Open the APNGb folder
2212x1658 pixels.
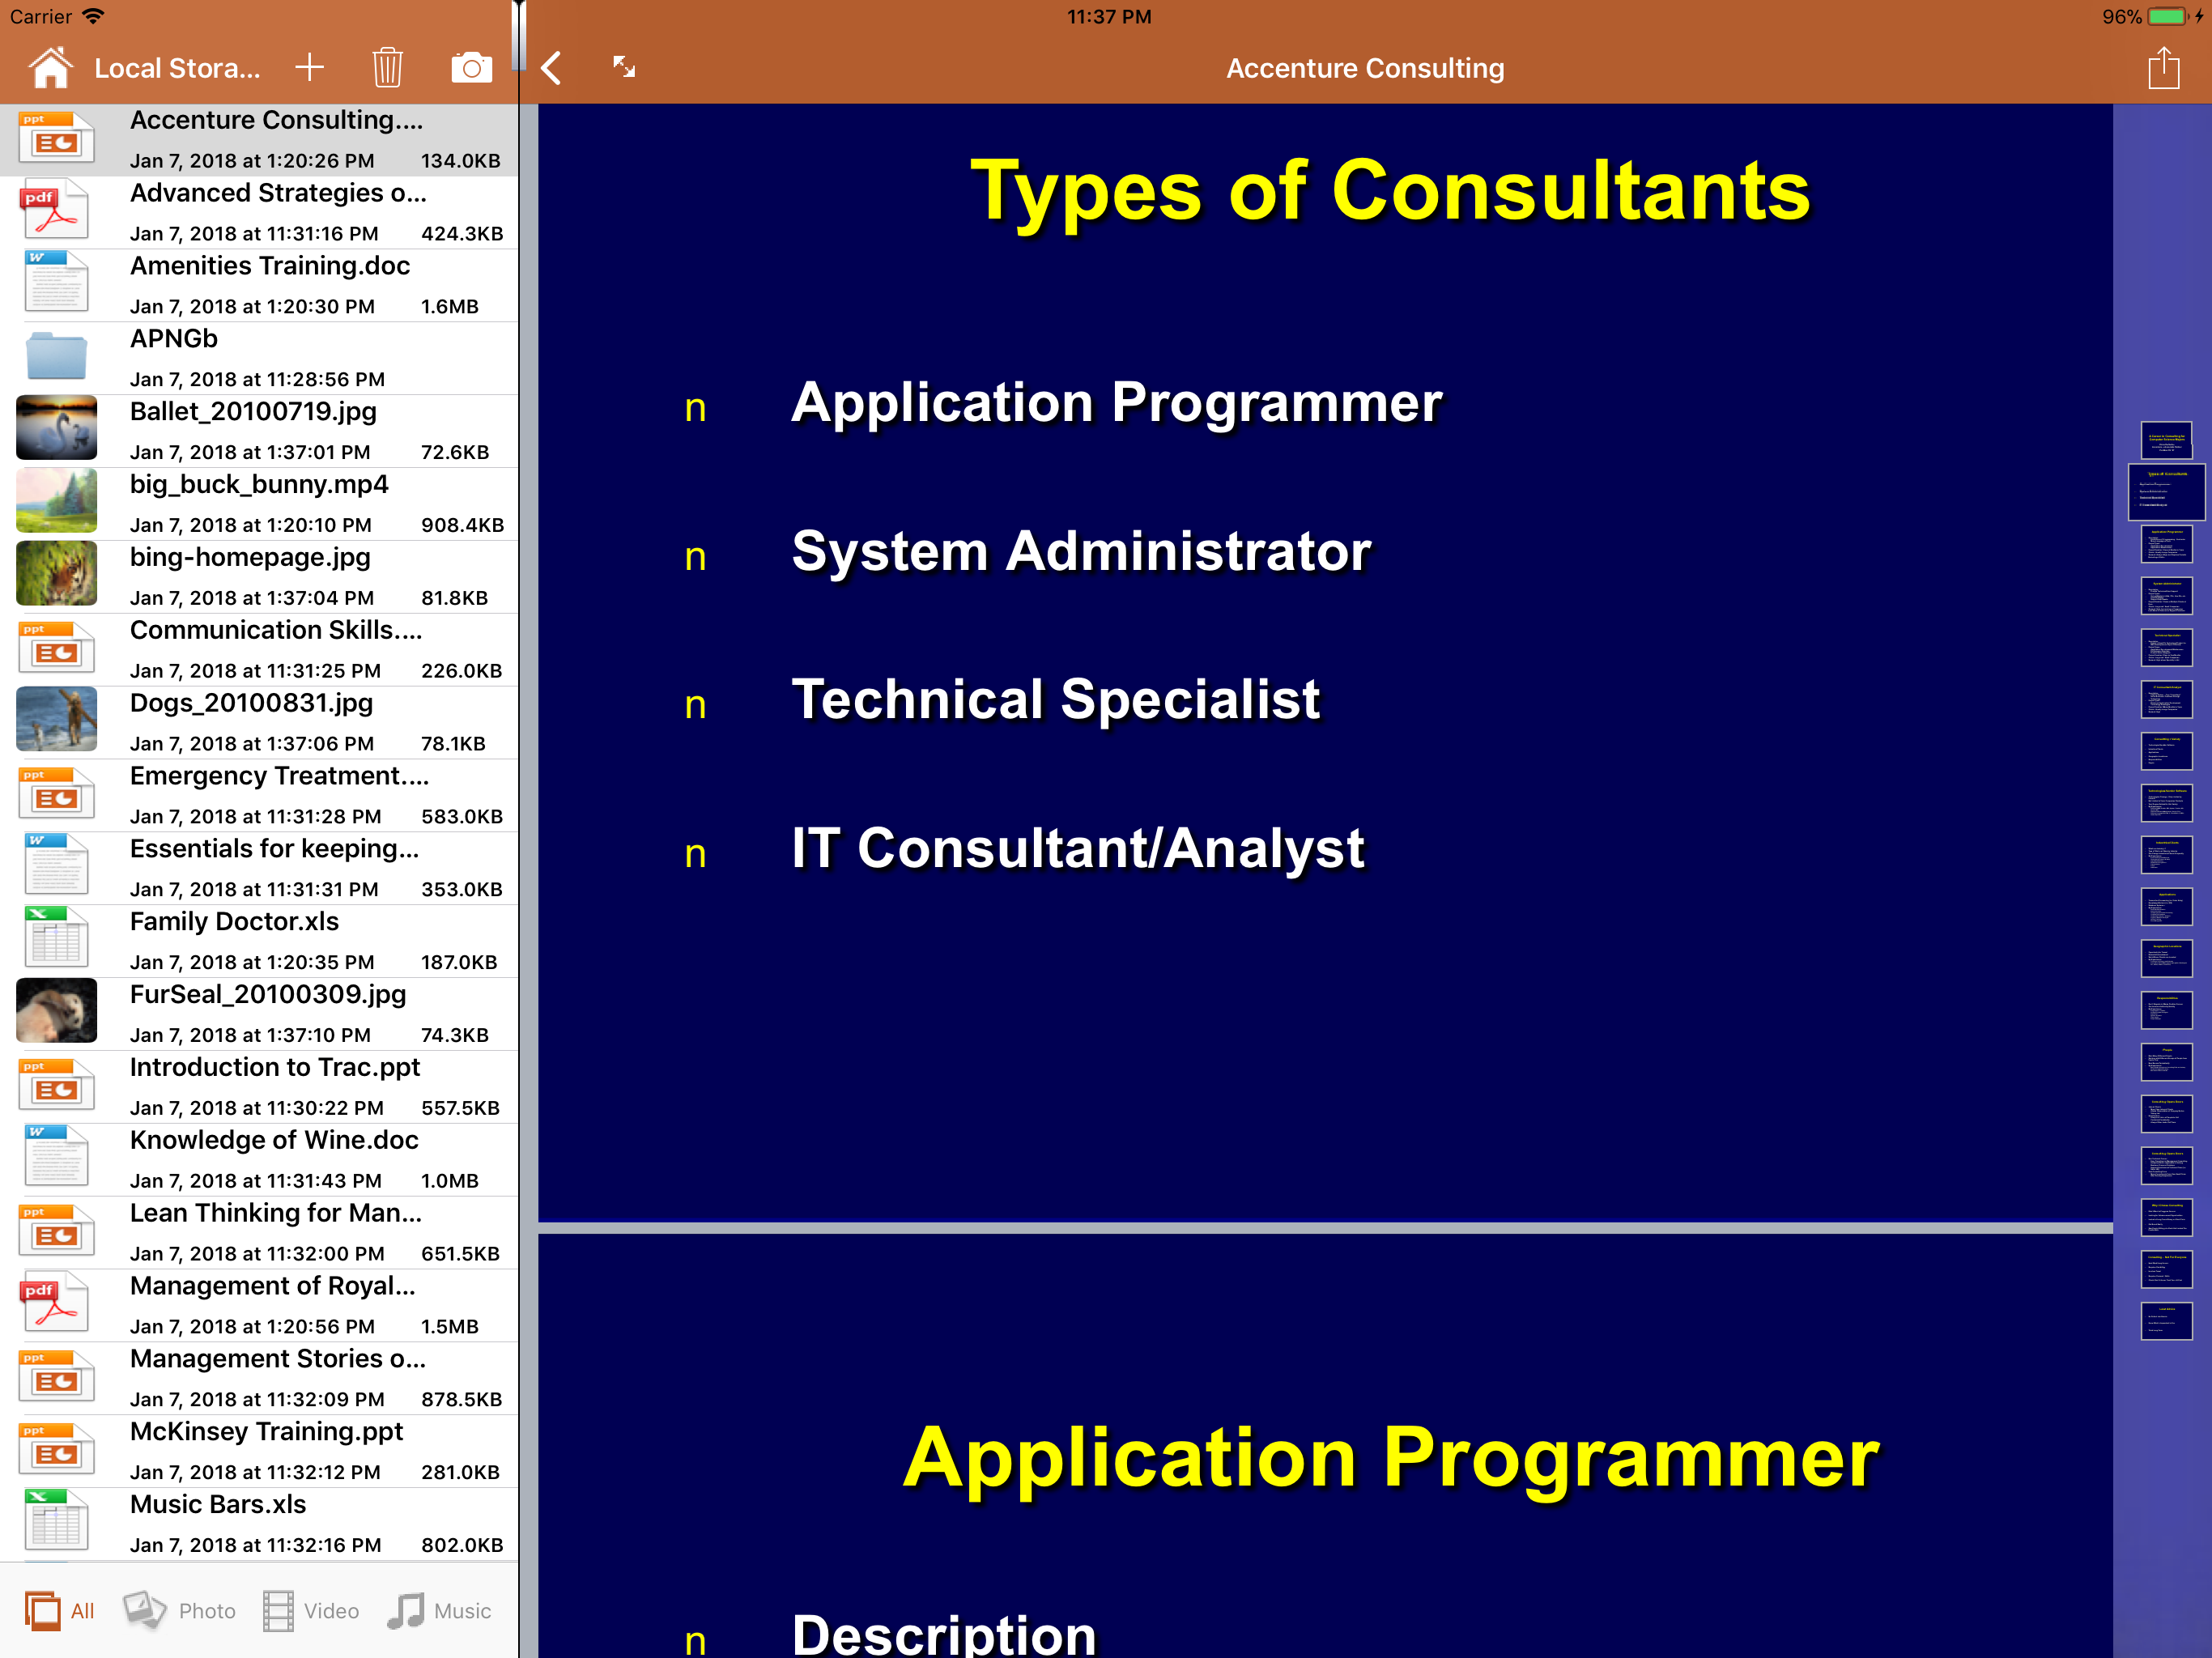tap(260, 357)
